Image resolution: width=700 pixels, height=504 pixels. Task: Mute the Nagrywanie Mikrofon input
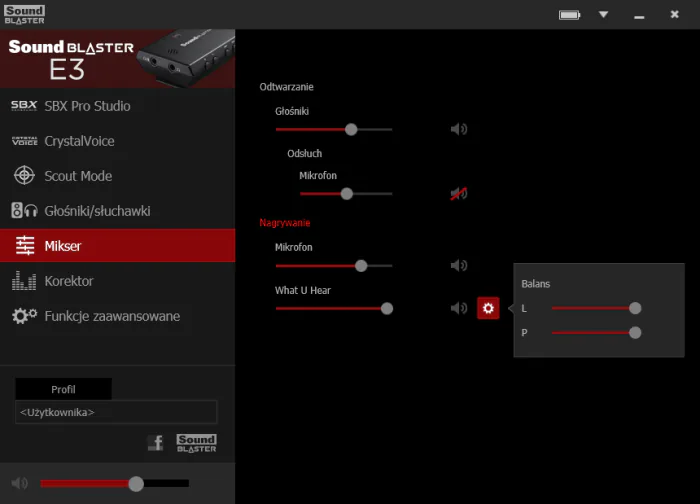point(458,265)
